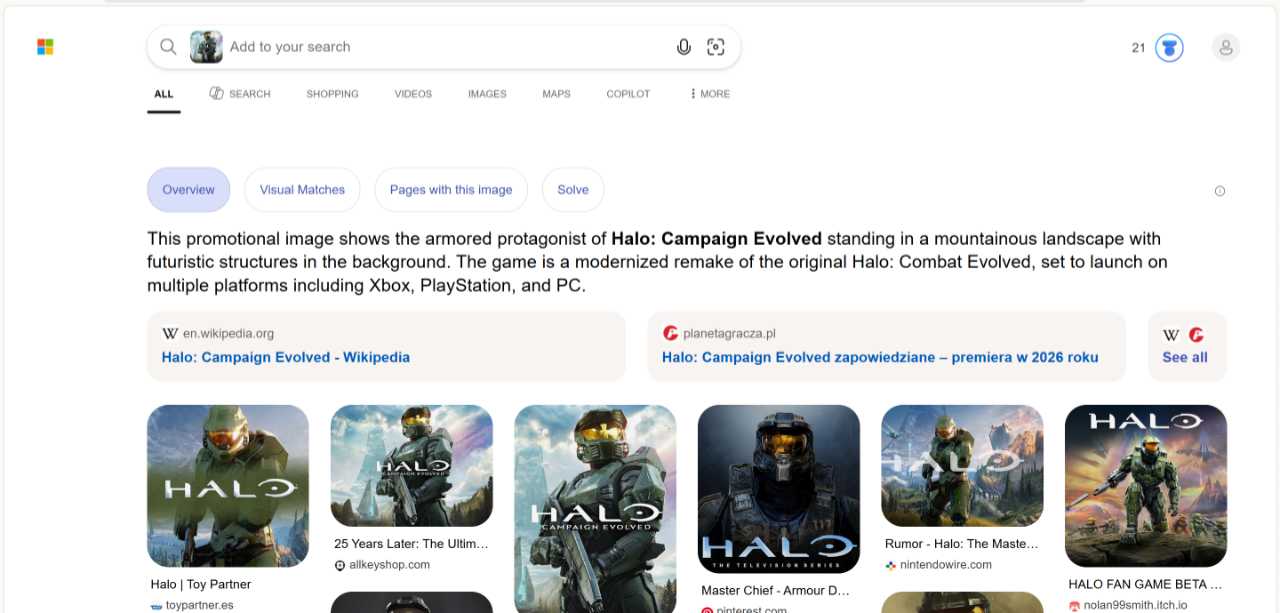The width and height of the screenshot is (1280, 613).
Task: Select the Solve chip
Action: pos(573,190)
